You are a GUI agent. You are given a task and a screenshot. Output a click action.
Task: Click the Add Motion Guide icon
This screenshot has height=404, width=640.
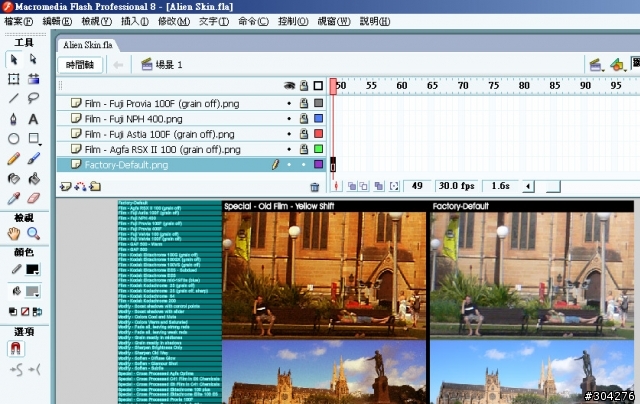(x=80, y=187)
